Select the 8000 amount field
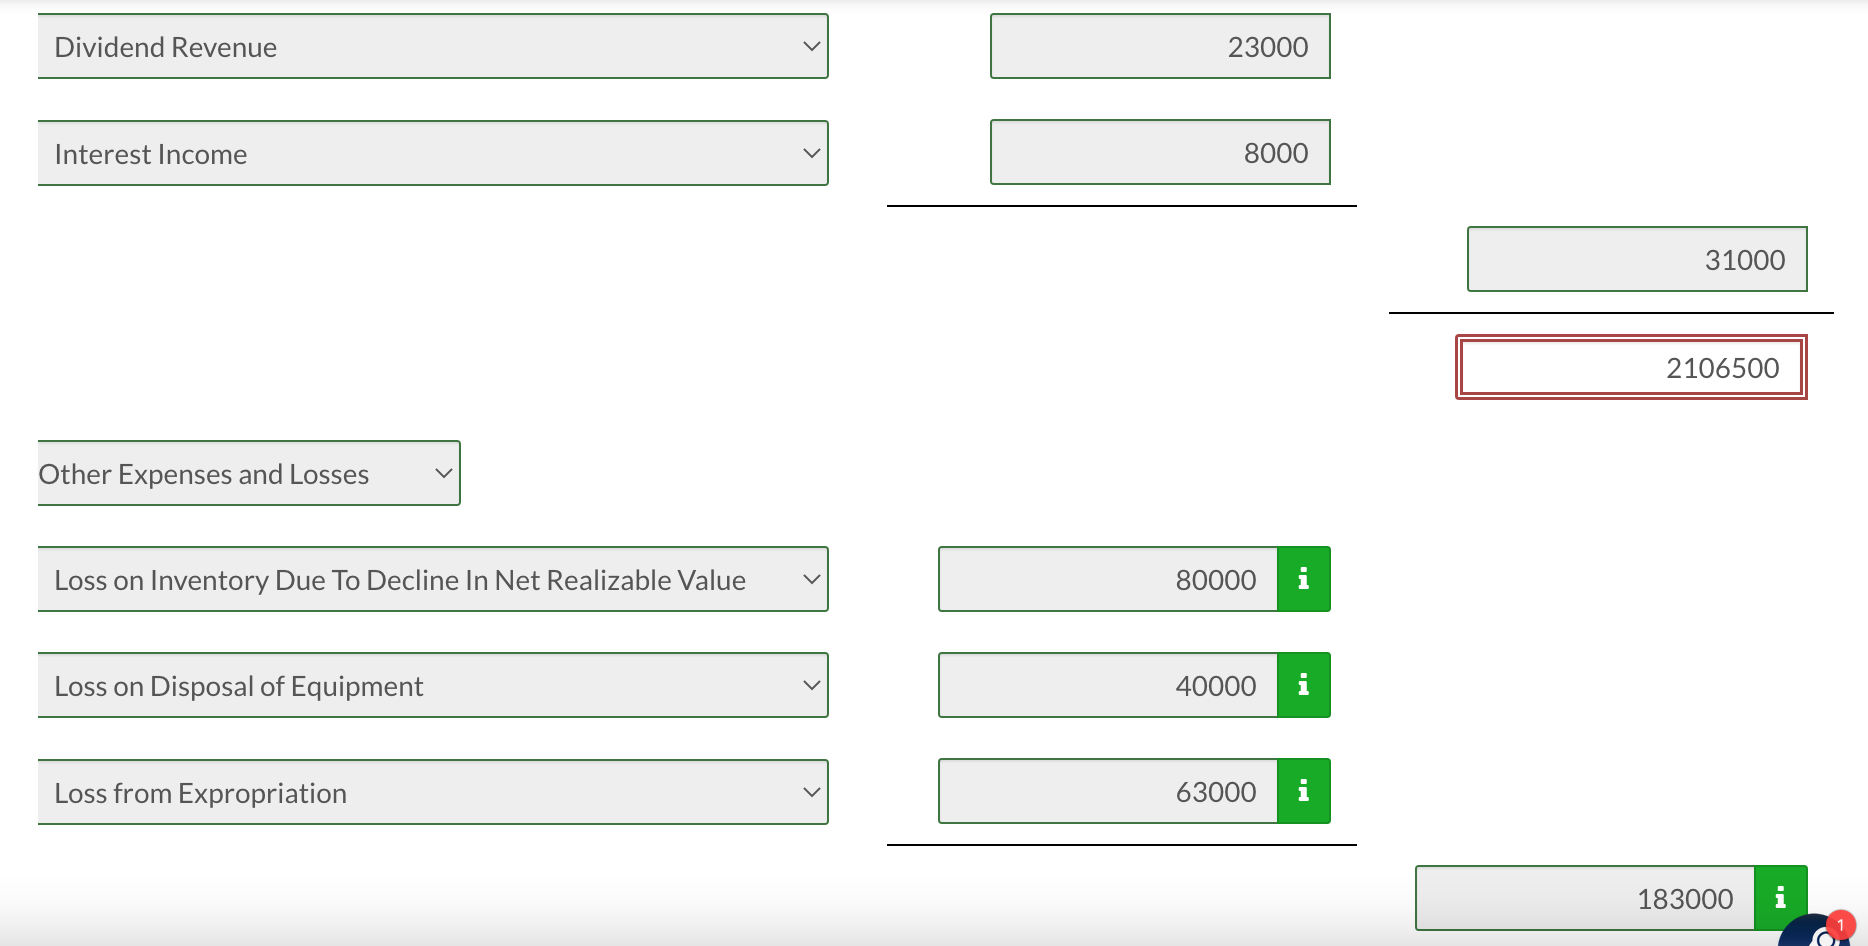 click(1160, 152)
